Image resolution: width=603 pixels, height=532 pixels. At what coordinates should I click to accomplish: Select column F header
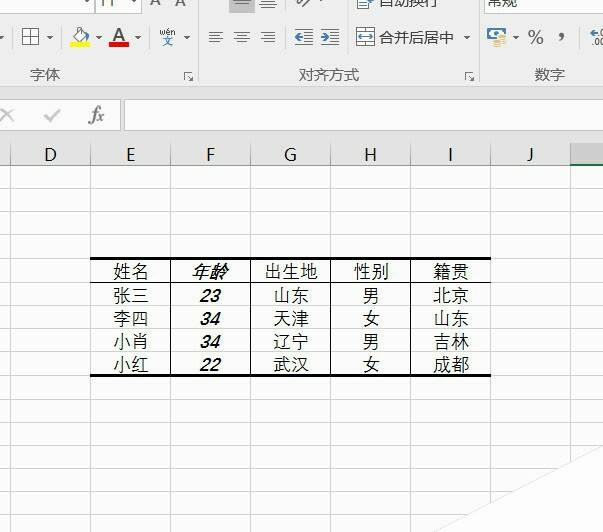(210, 154)
